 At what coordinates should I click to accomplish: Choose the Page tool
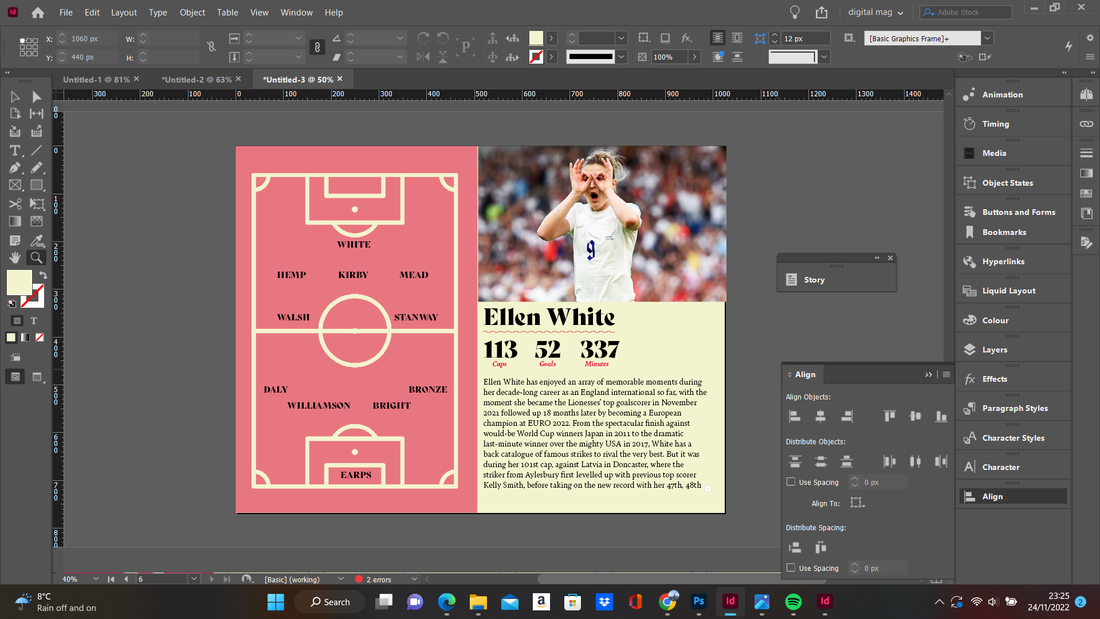(x=15, y=114)
